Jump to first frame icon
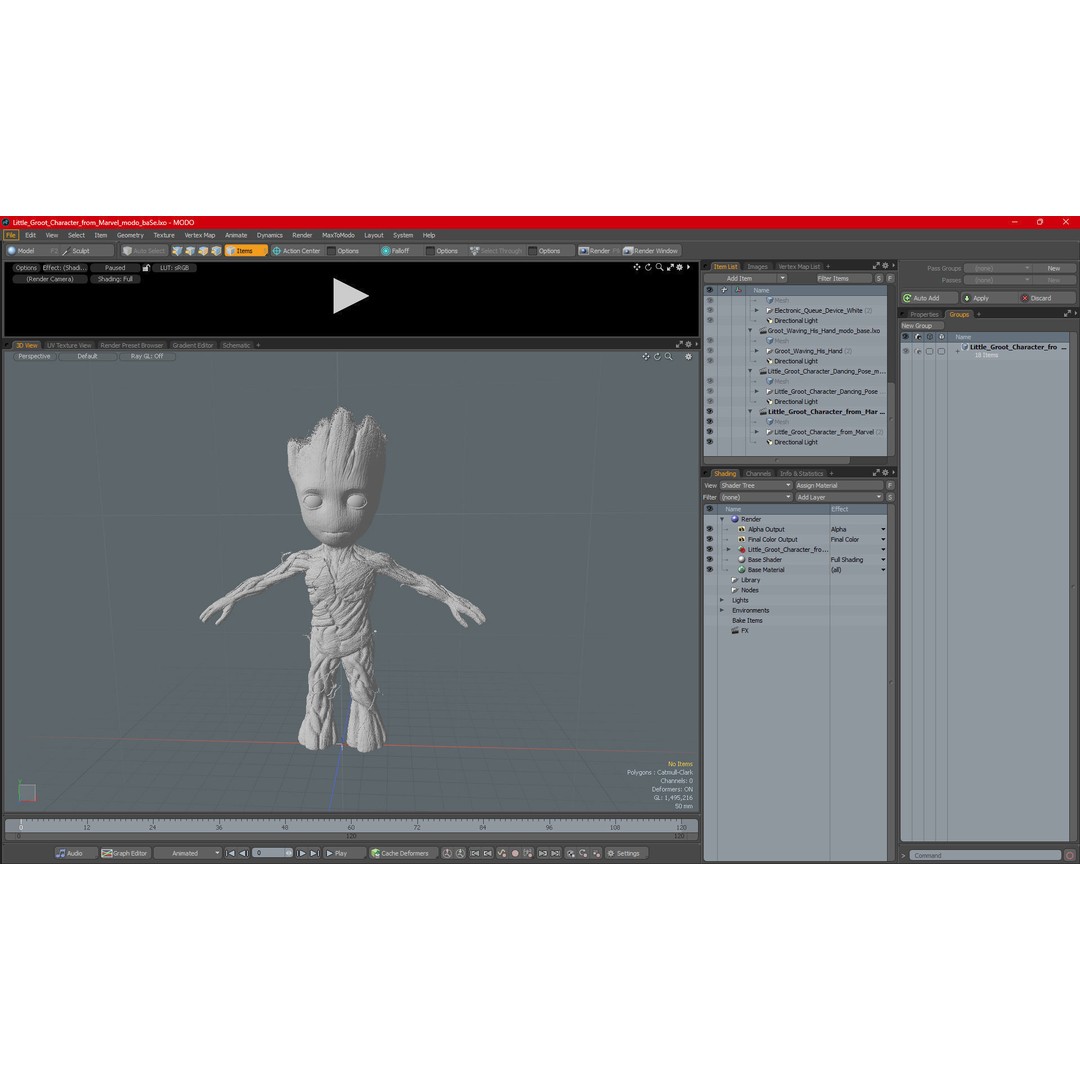The width and height of the screenshot is (1080, 1080). tap(230, 853)
